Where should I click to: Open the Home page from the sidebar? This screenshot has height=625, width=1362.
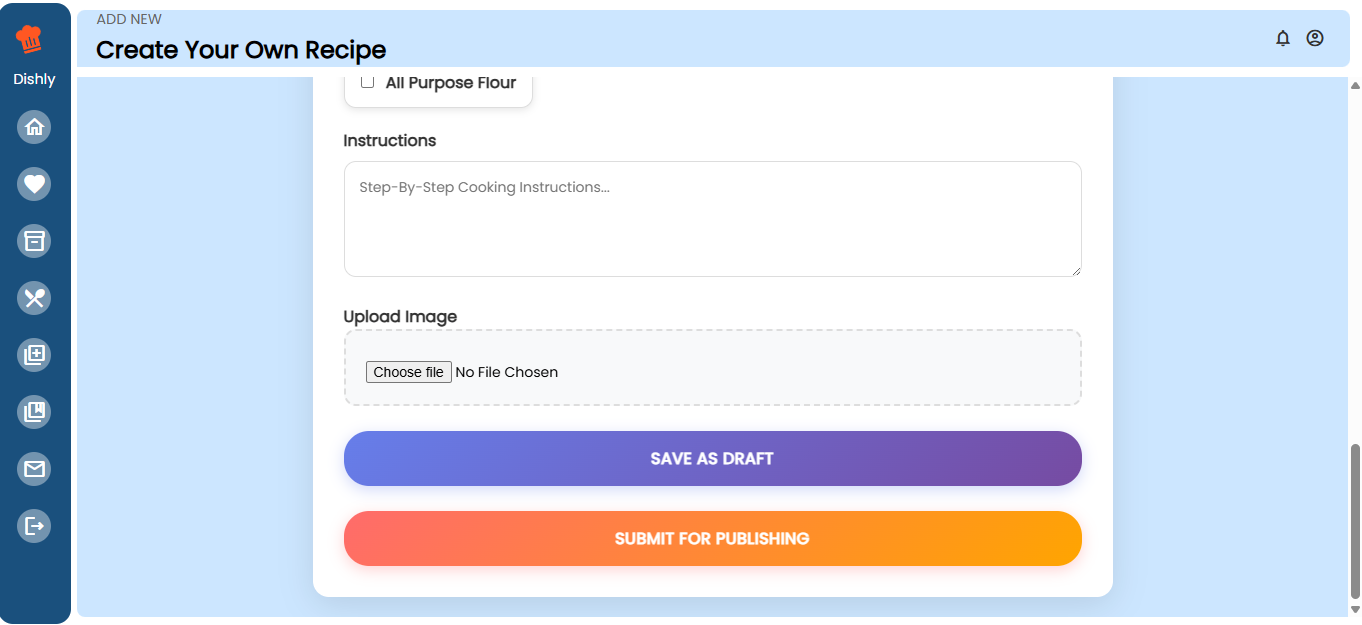click(34, 127)
